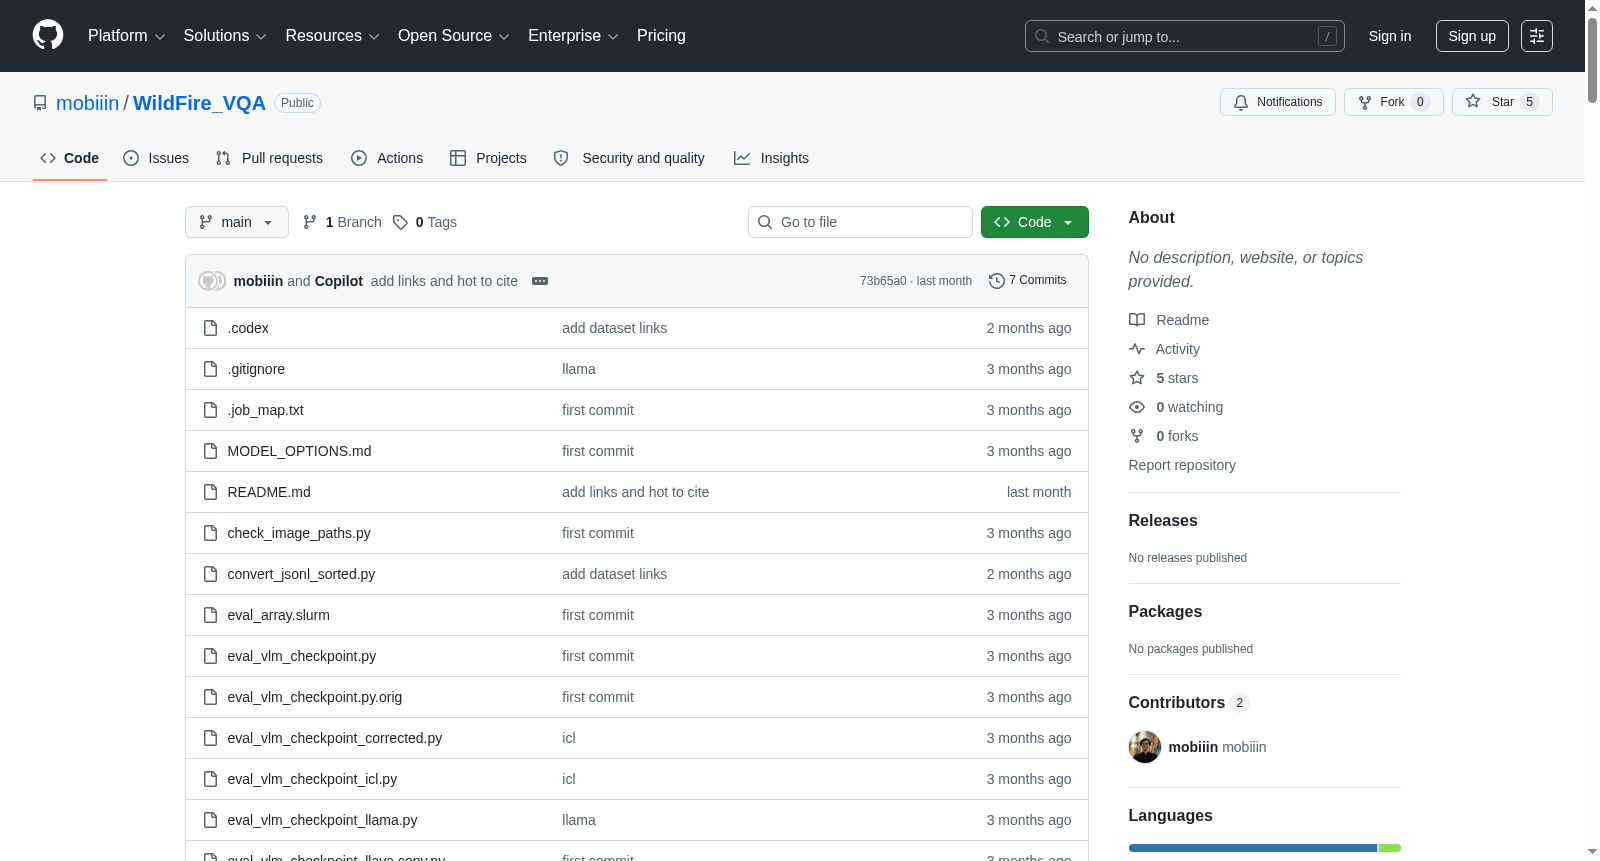The height and width of the screenshot is (861, 1600).
Task: Click file icon of eval_vlm_checkpoint_icl.py row
Action: click(x=210, y=779)
